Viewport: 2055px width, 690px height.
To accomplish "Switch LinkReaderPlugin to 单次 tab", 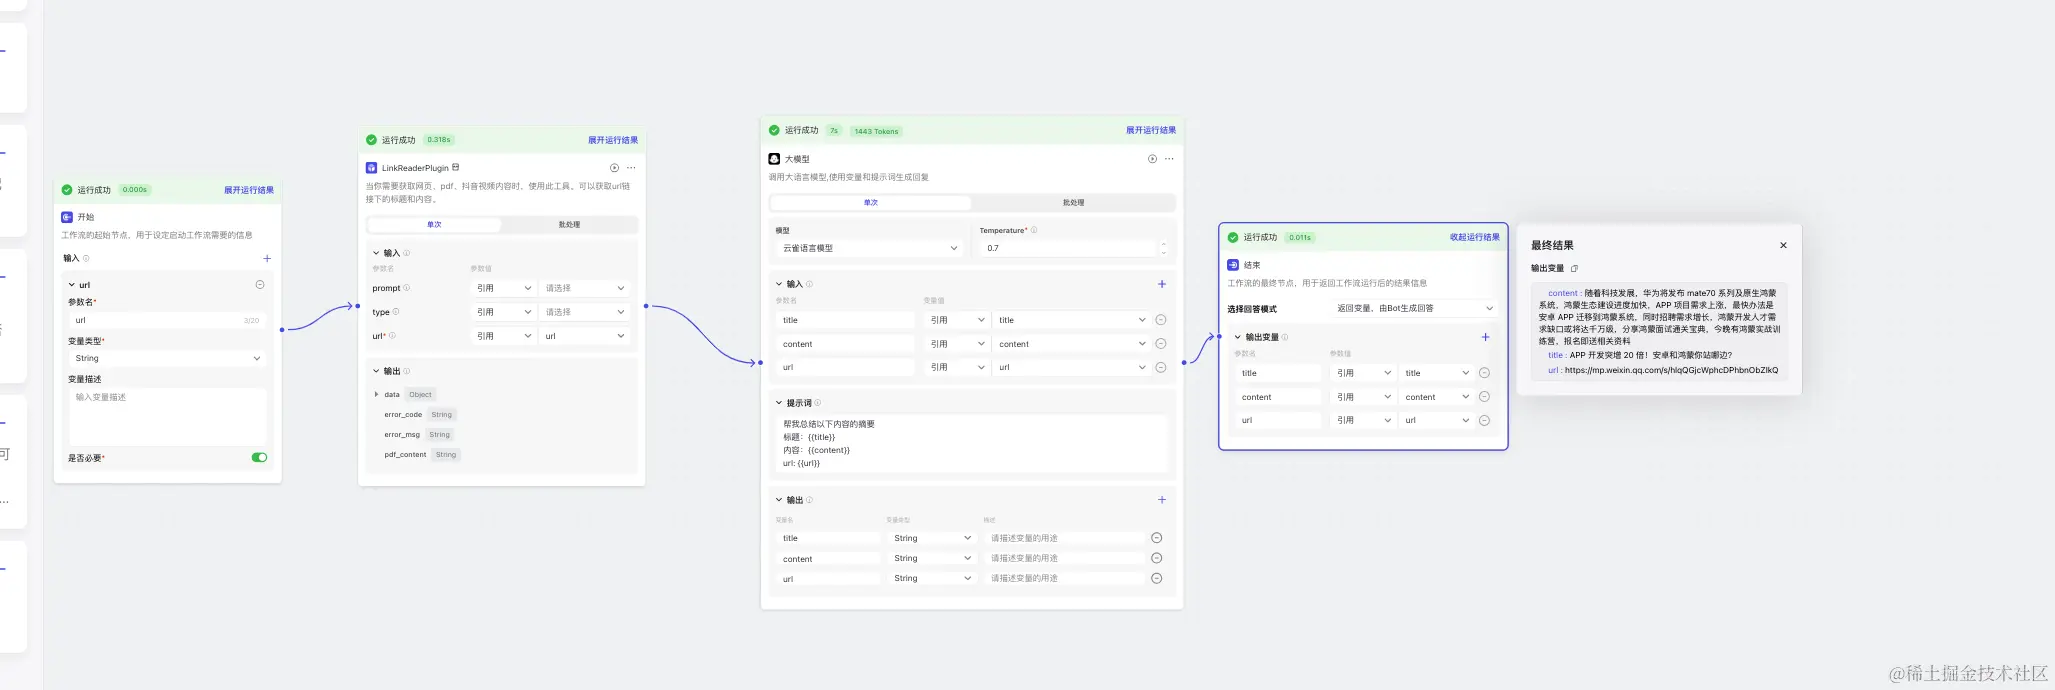I will [434, 225].
